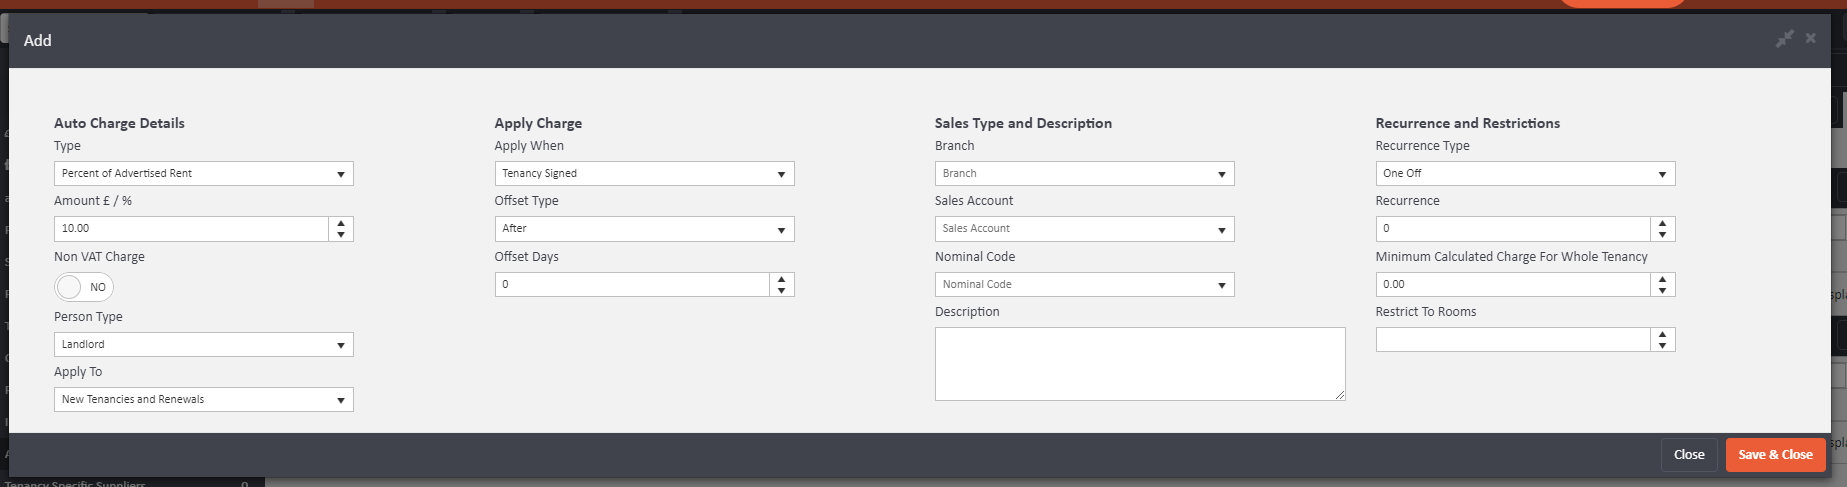This screenshot has width=1847, height=487.
Task: Increase the Recurrence spinner value
Action: pyautogui.click(x=1662, y=223)
